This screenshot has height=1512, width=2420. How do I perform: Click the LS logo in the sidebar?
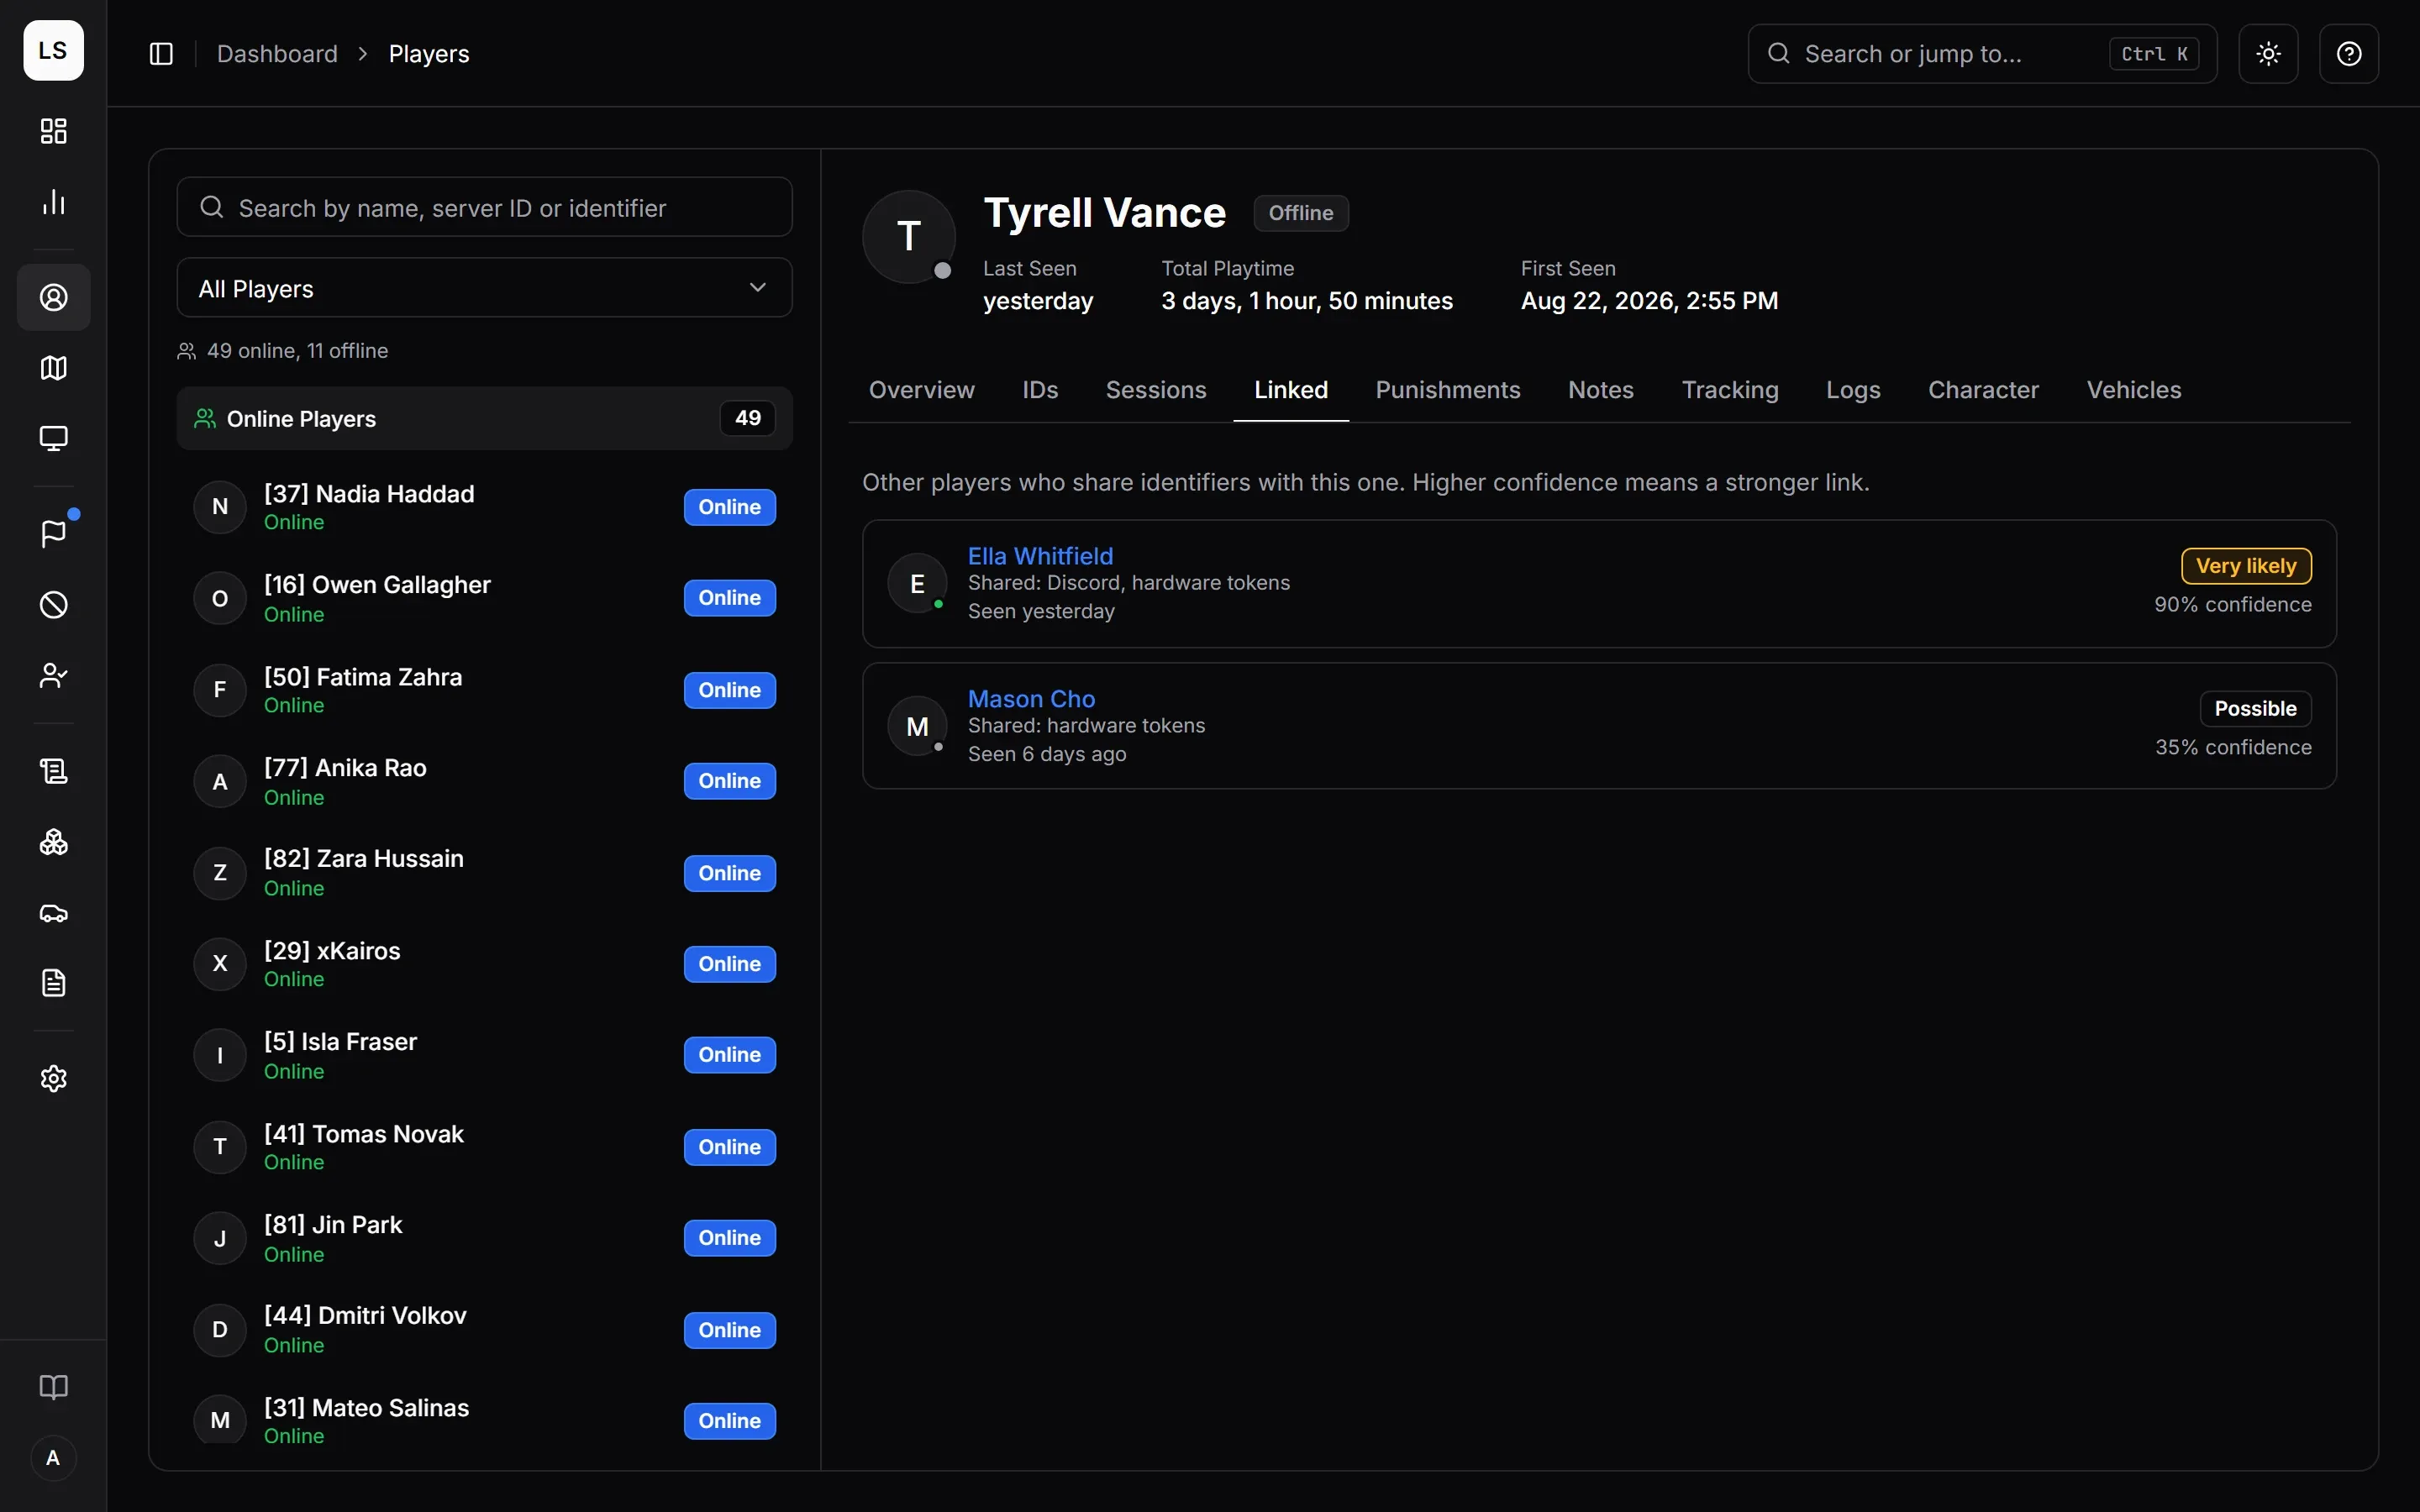click(53, 50)
